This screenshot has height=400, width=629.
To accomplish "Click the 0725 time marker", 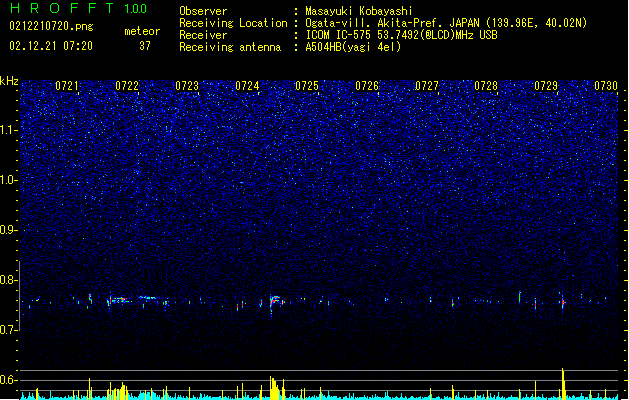I will coord(307,86).
